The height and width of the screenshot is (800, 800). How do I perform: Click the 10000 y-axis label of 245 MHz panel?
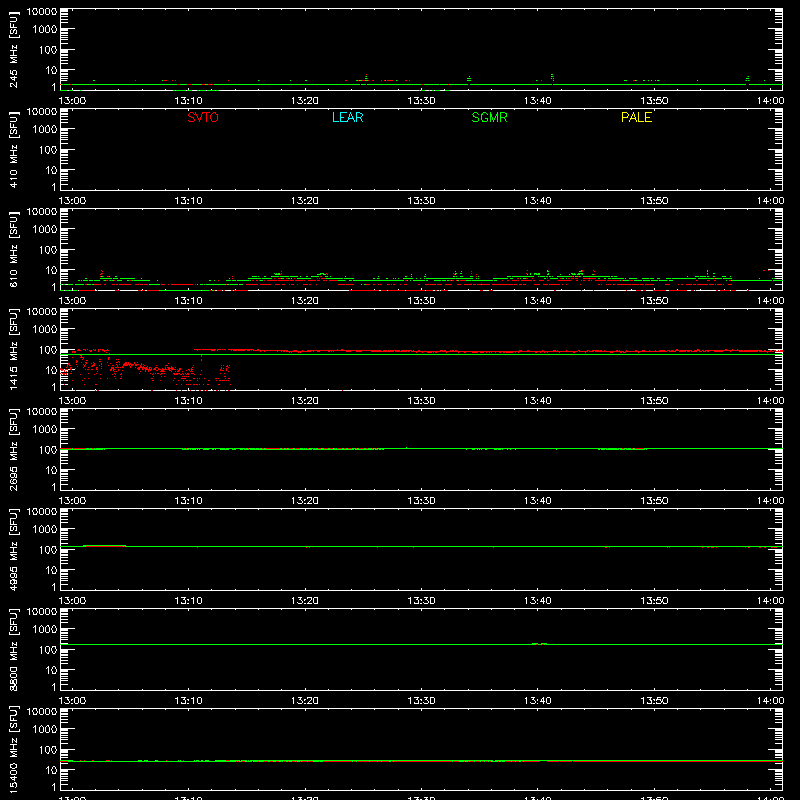tap(42, 12)
